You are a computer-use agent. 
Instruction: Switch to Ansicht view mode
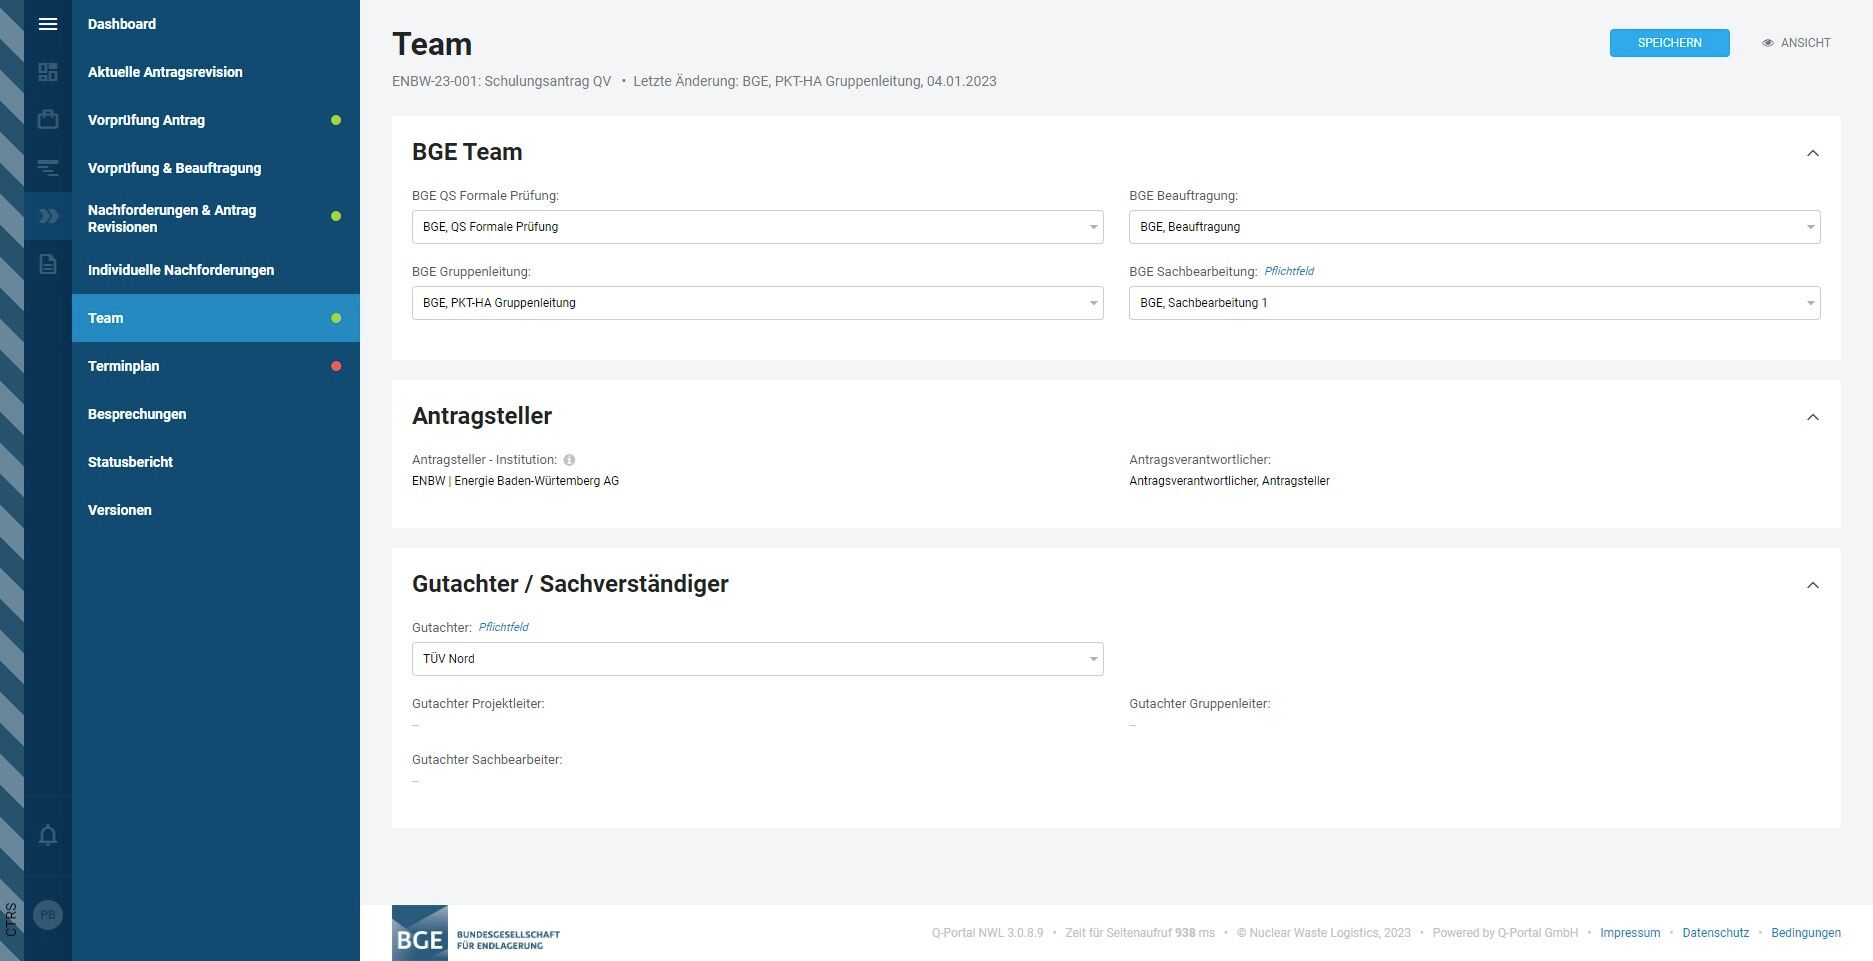(x=1796, y=43)
